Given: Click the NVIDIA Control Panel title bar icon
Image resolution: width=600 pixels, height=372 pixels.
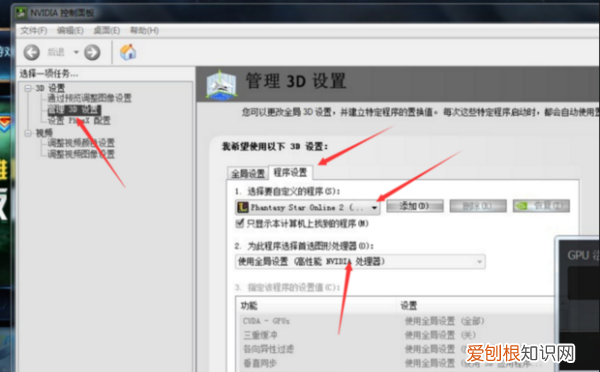Looking at the screenshot, I should [21, 13].
